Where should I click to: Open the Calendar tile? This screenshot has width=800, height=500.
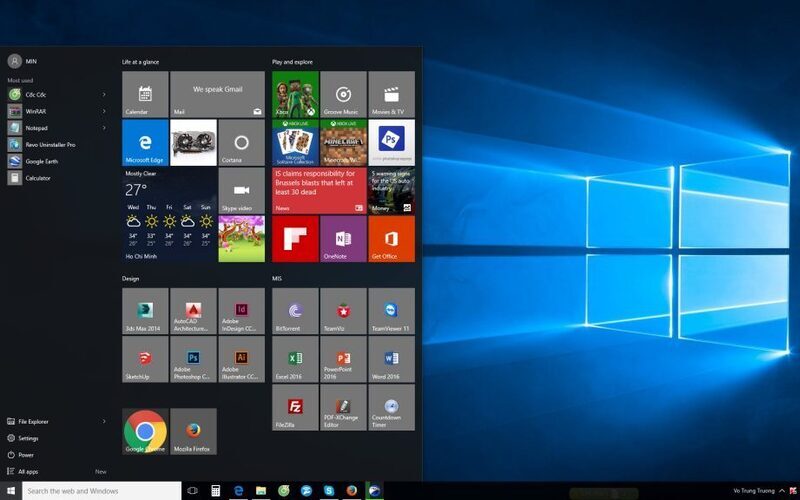[x=145, y=94]
